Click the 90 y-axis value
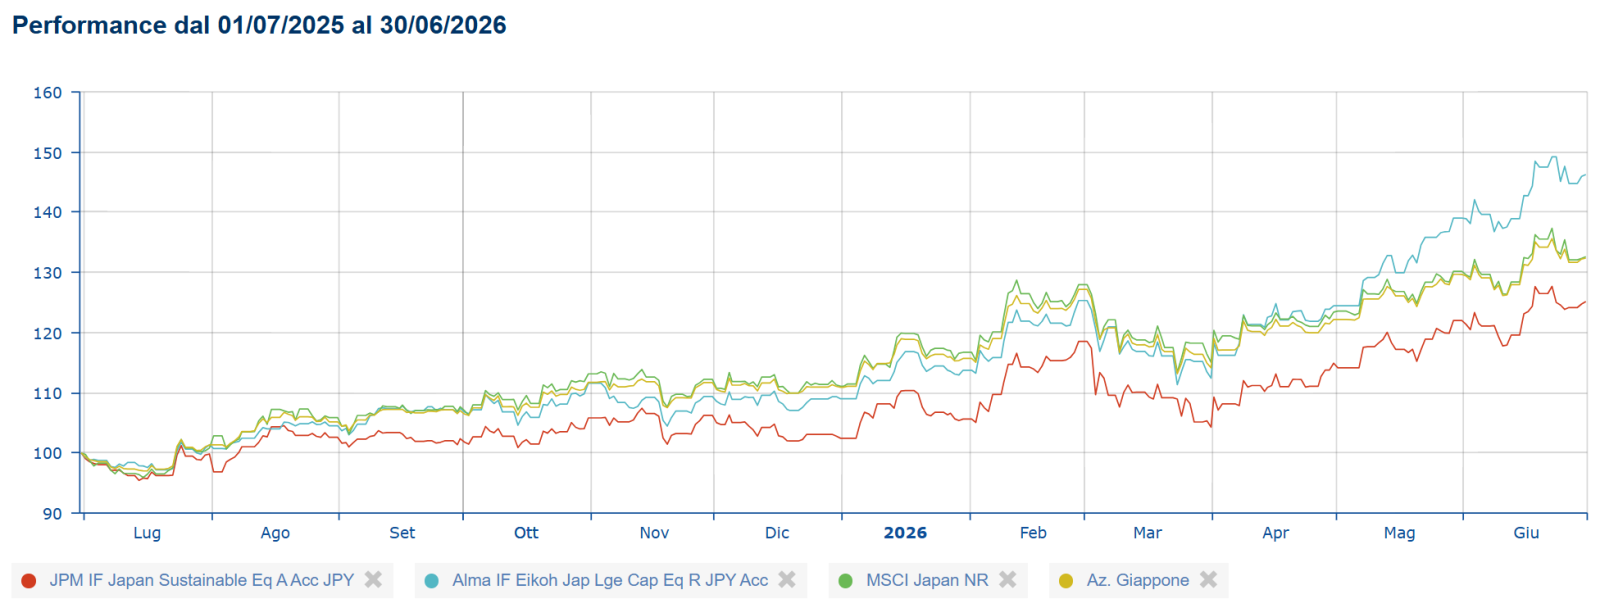Image resolution: width=1600 pixels, height=608 pixels. pyautogui.click(x=52, y=513)
